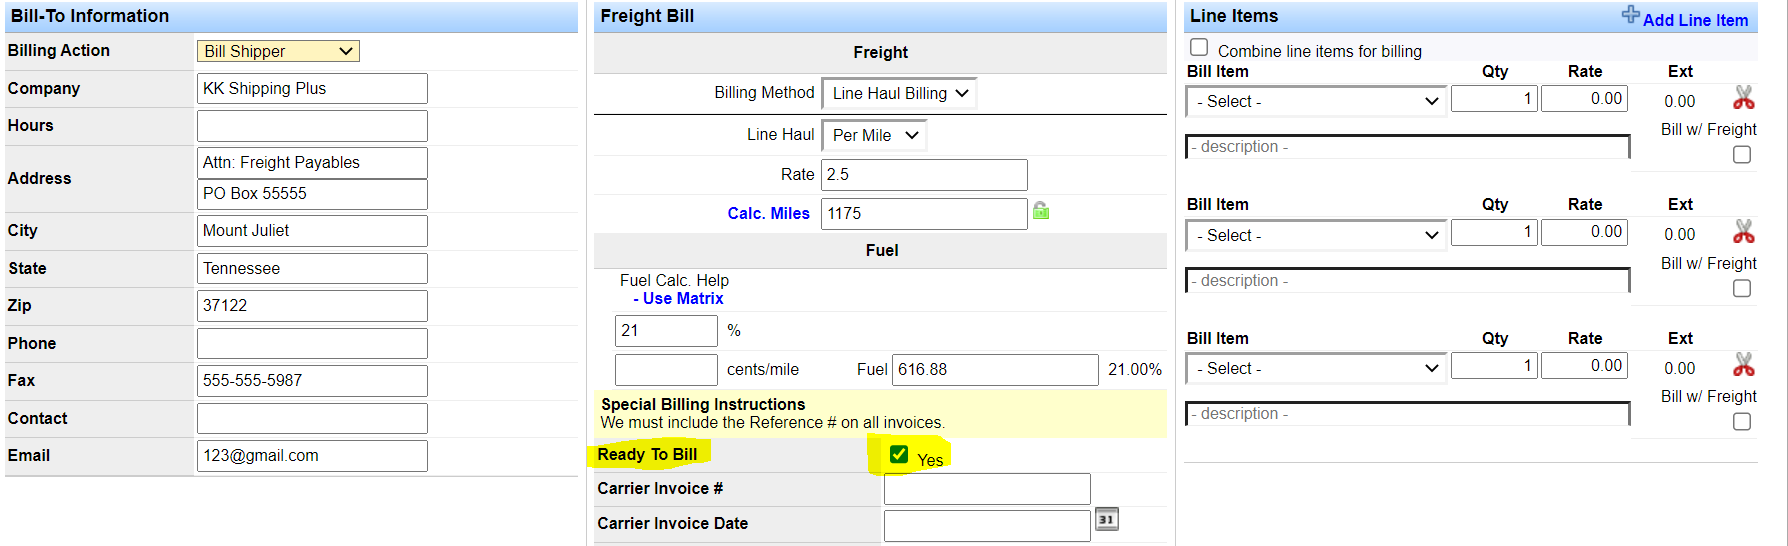Viewport: 1788px width, 546px height.
Task: Click the Fuel Calc. Help text
Action: tap(674, 280)
